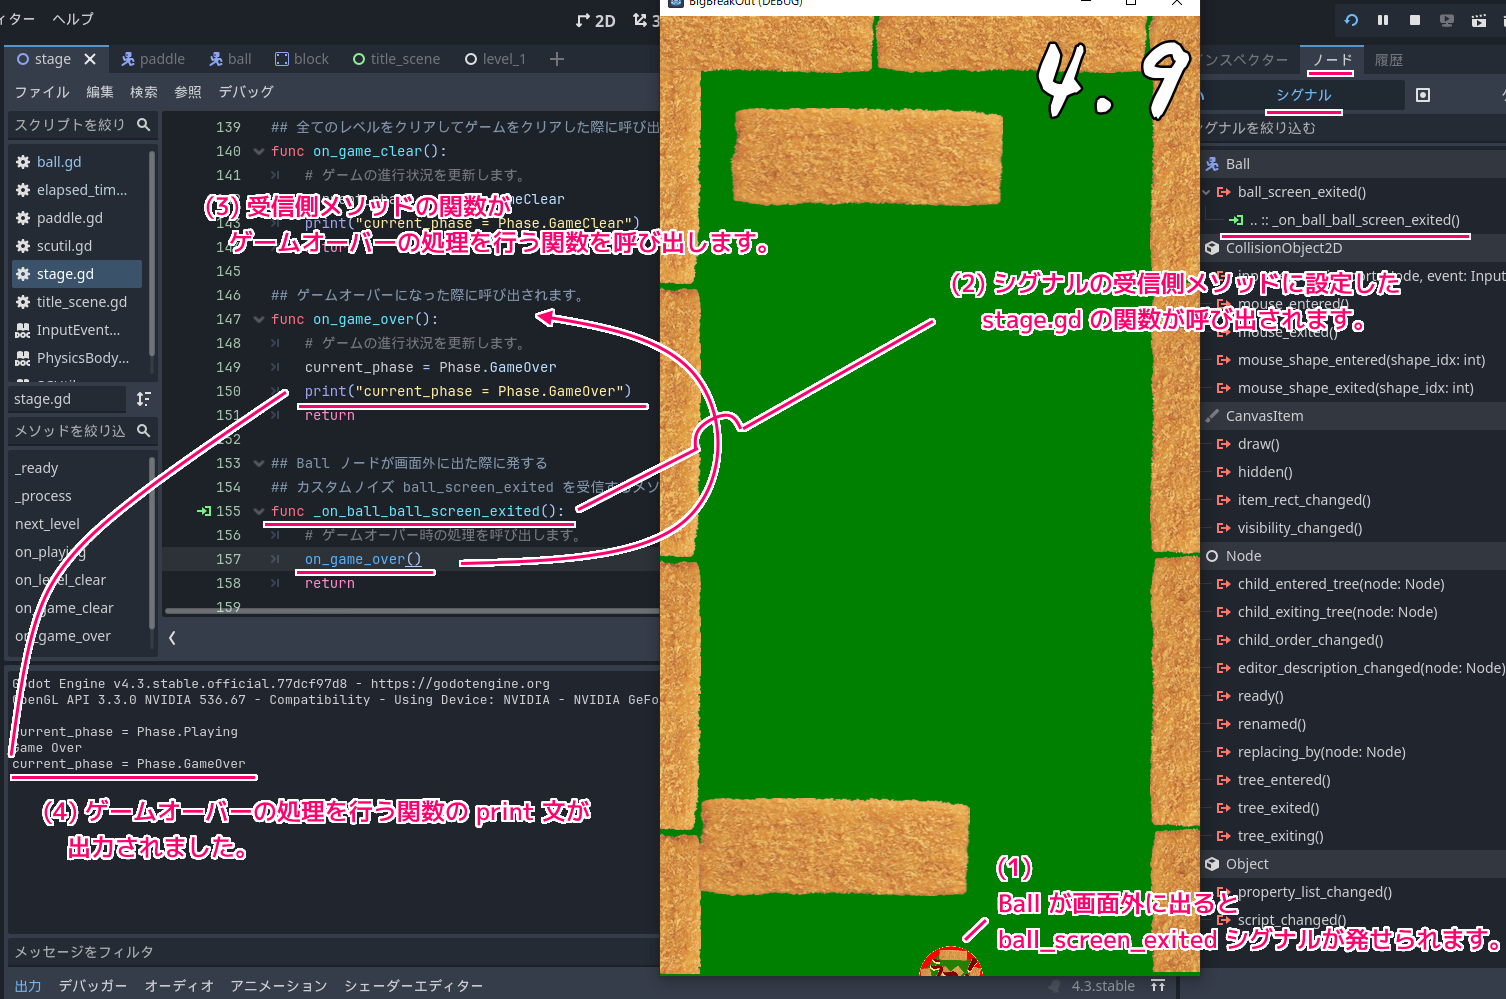
Task: Toggle the scripts panel arrow
Action: [x=172, y=637]
